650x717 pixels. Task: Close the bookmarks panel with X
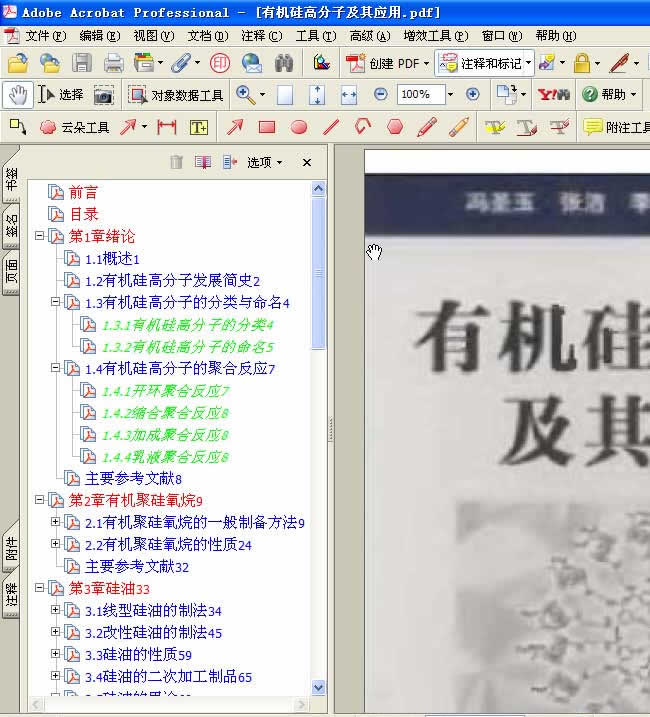point(306,162)
